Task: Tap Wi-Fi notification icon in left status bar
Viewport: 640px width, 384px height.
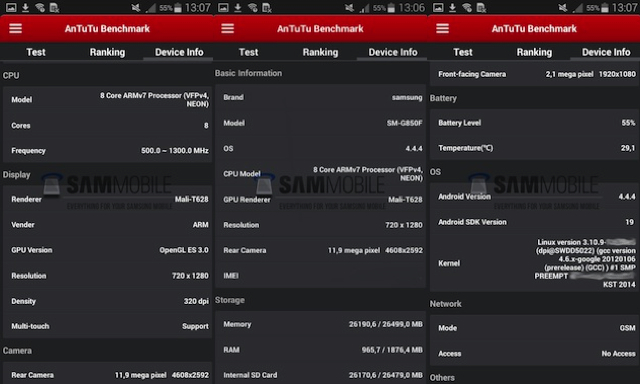Action: click(40, 7)
